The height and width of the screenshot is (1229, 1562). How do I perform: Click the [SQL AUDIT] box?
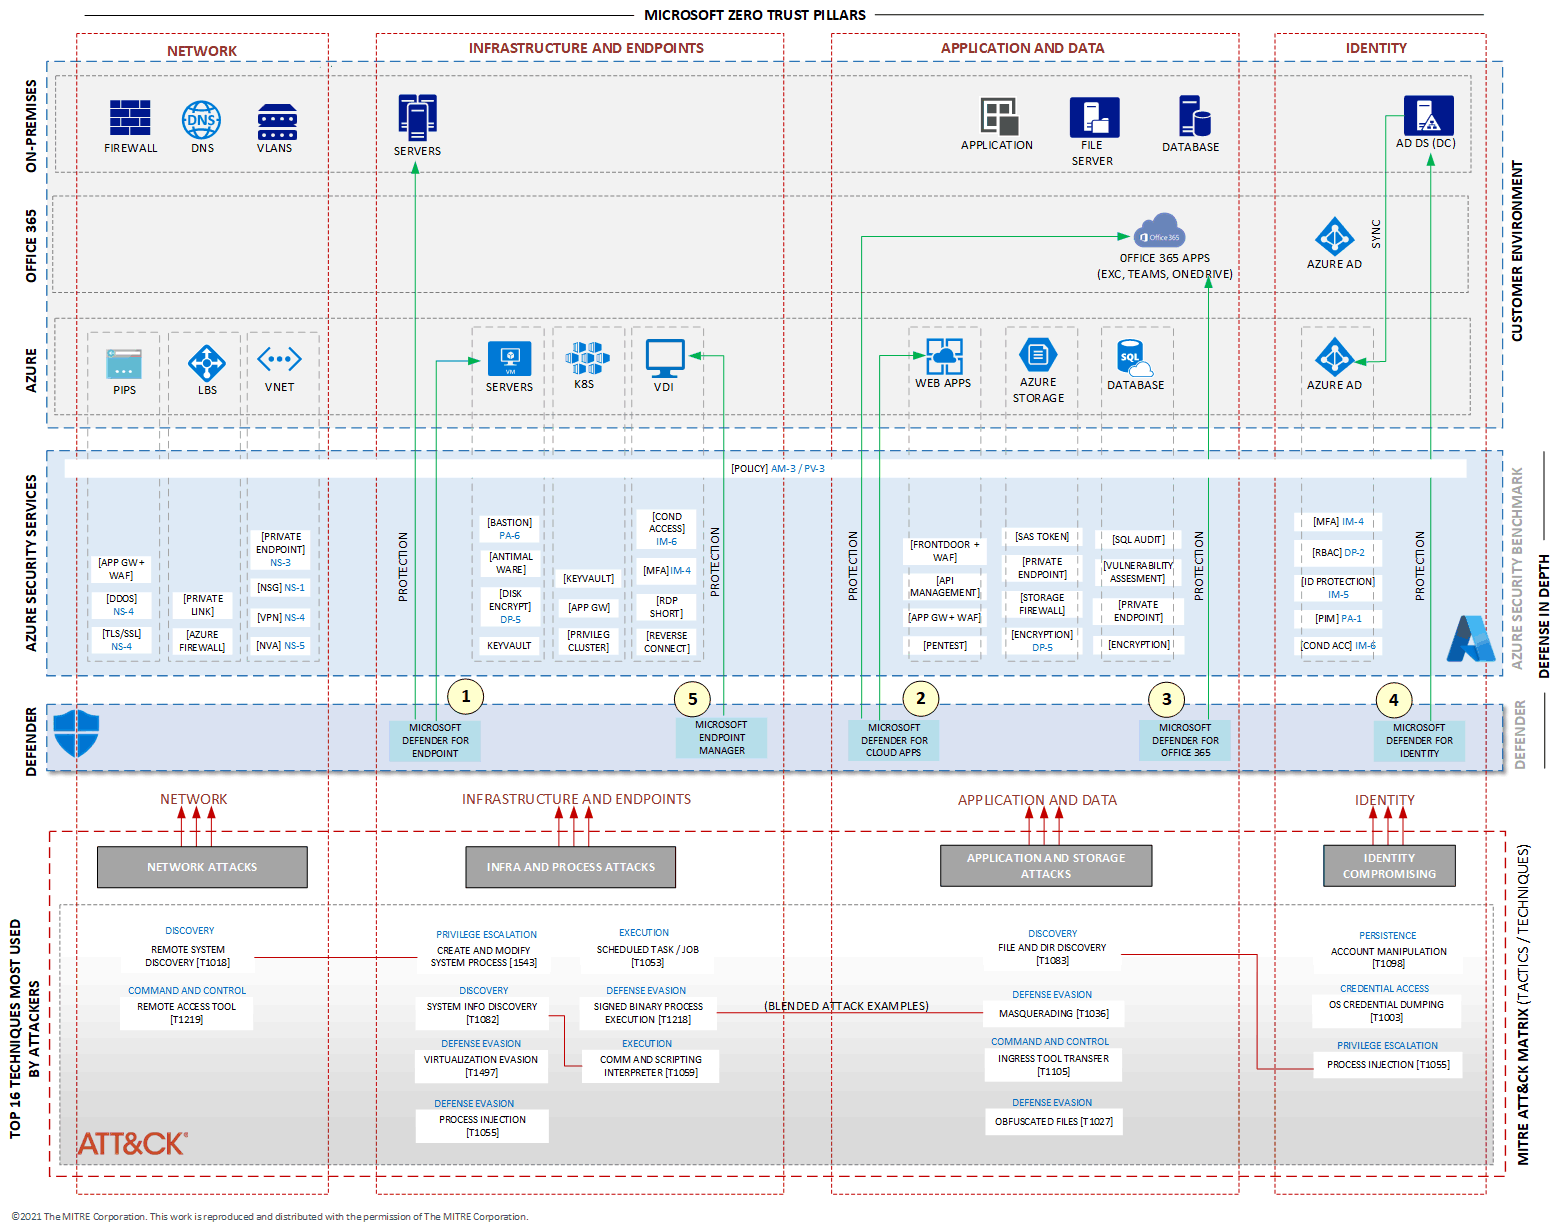click(1138, 540)
